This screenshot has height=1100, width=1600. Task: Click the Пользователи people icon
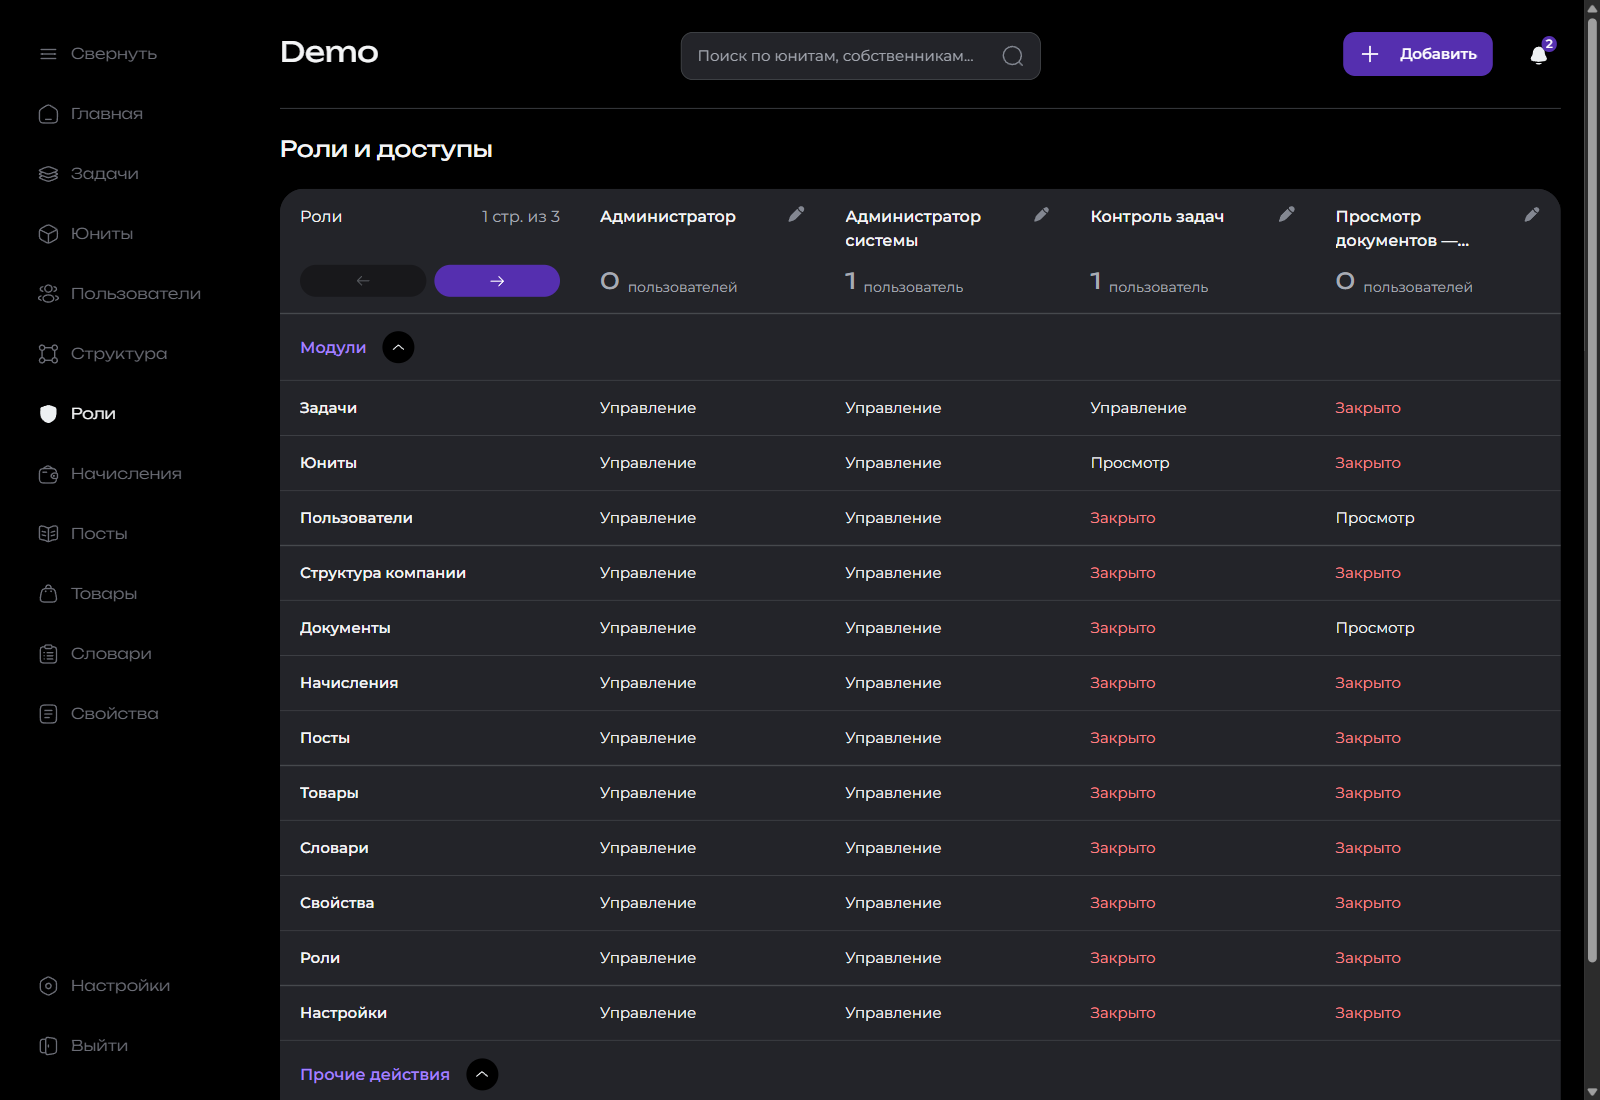pos(48,294)
